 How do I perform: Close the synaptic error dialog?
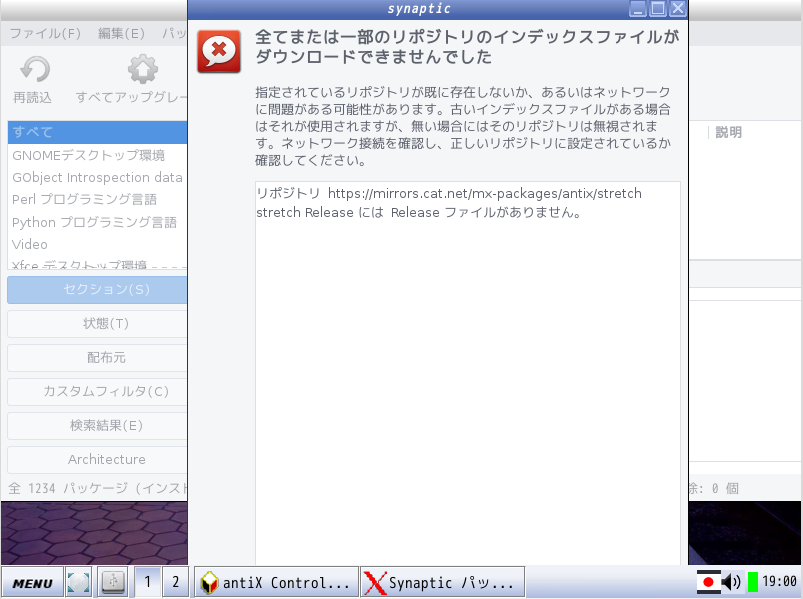pos(678,9)
